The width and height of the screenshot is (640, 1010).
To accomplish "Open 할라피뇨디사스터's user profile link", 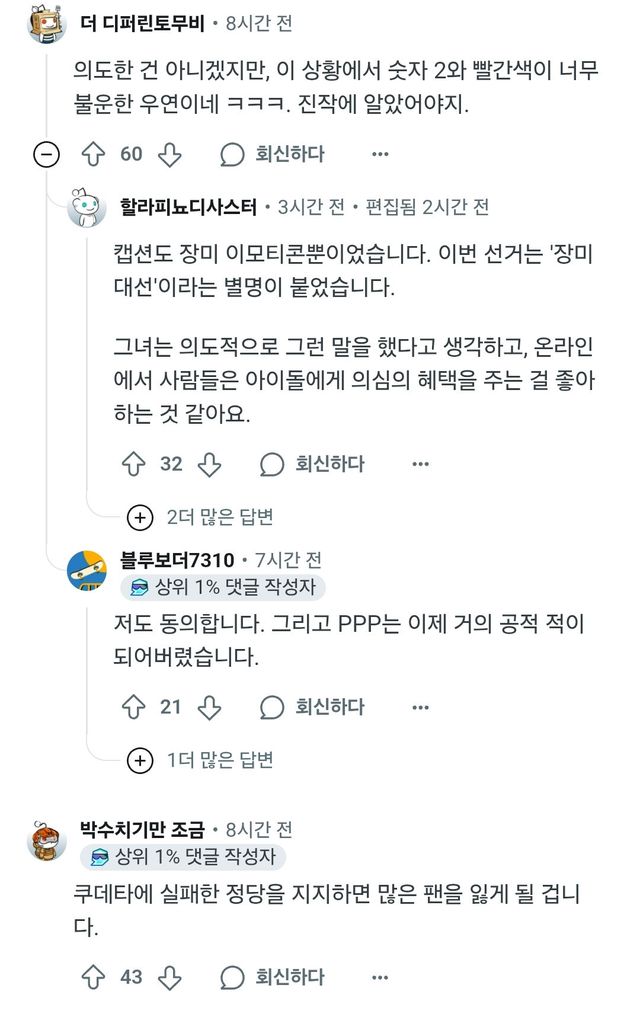I will pyautogui.click(x=188, y=207).
